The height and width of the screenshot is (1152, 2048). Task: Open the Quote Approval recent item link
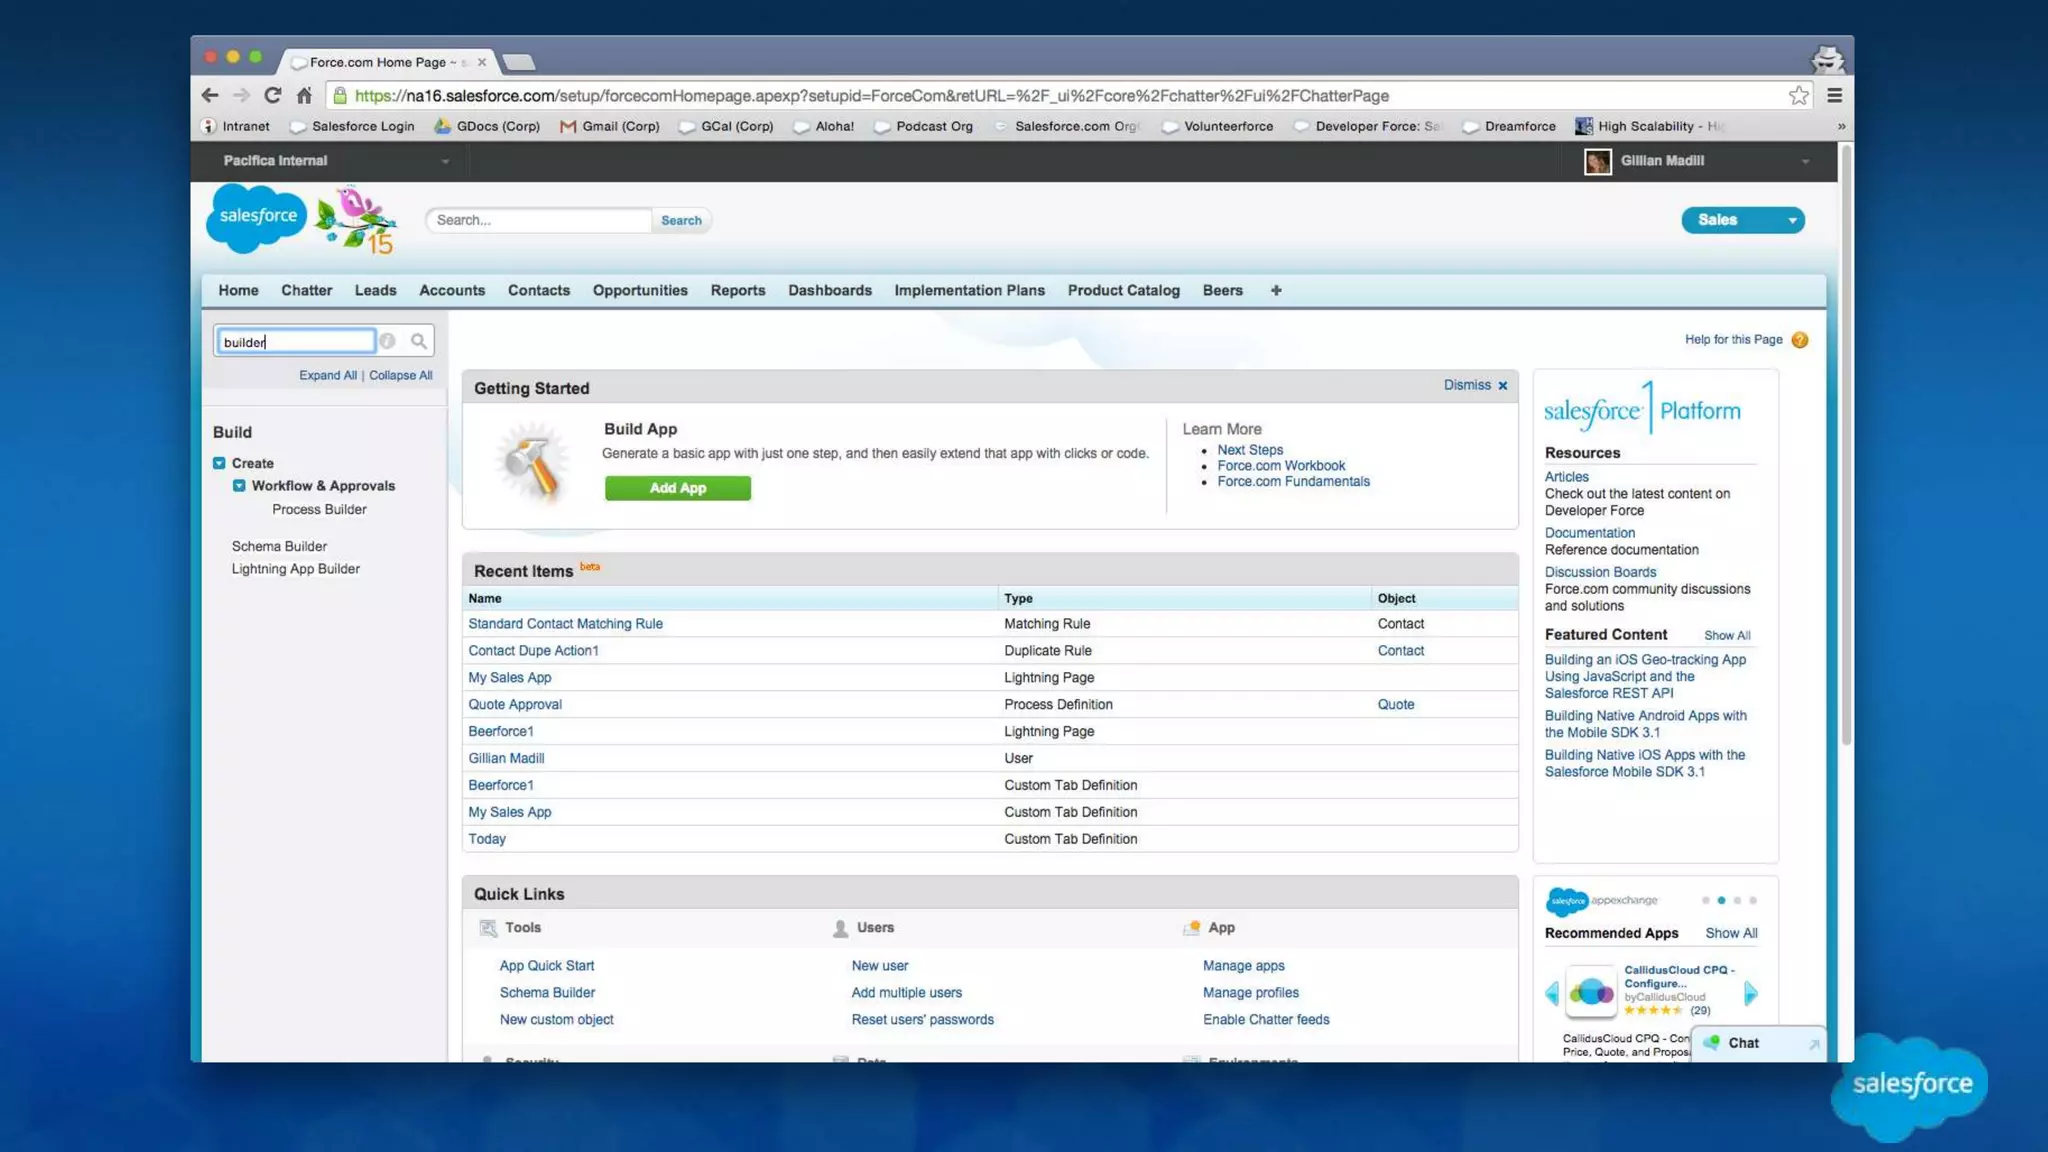click(x=514, y=704)
